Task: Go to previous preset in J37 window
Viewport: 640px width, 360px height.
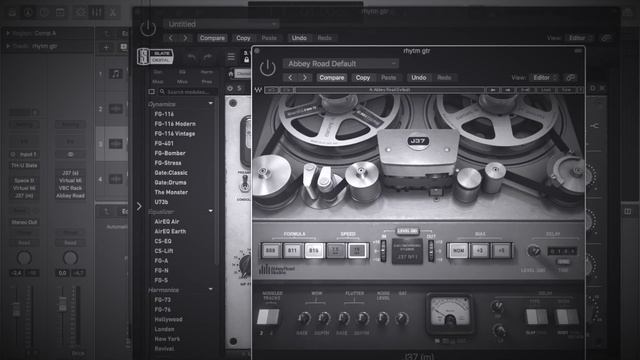Action: click(x=290, y=78)
